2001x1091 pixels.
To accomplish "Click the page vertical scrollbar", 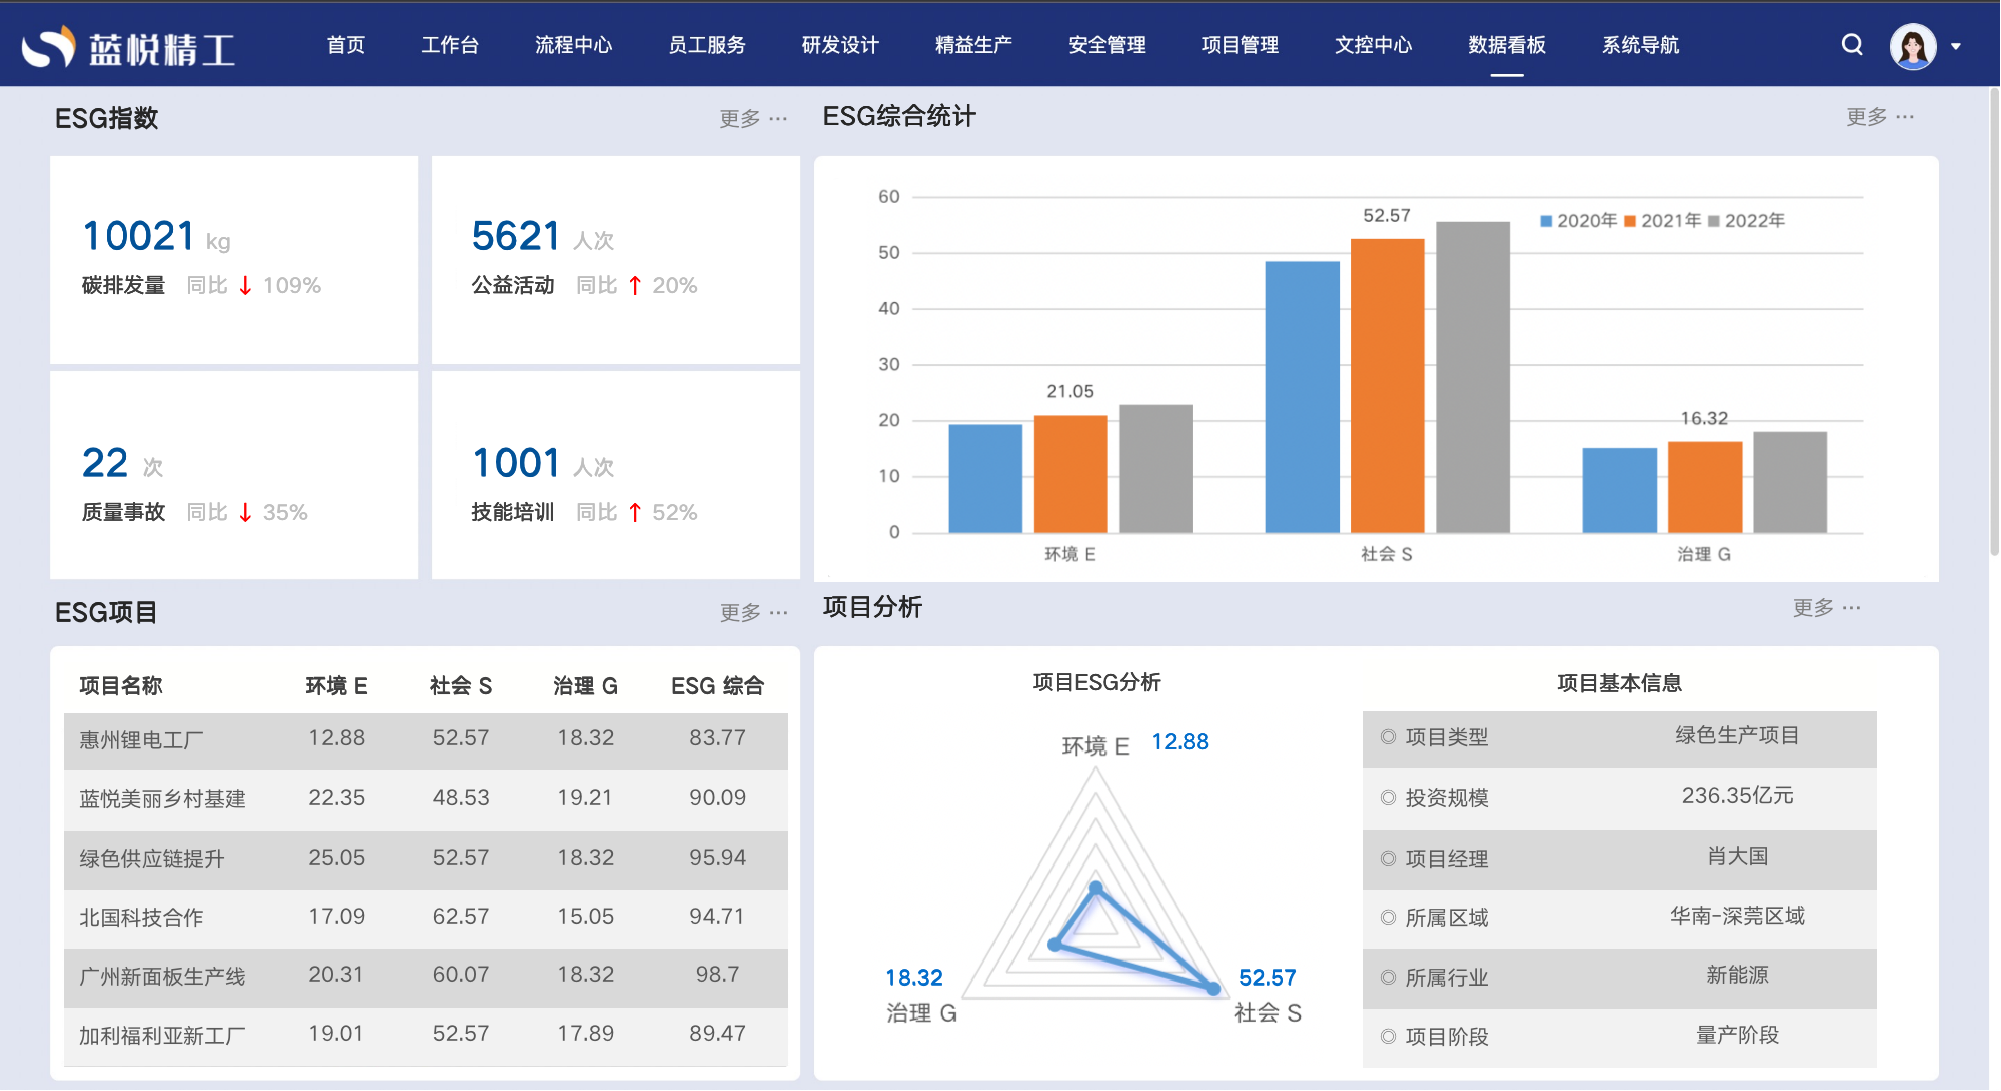I will tap(1993, 320).
